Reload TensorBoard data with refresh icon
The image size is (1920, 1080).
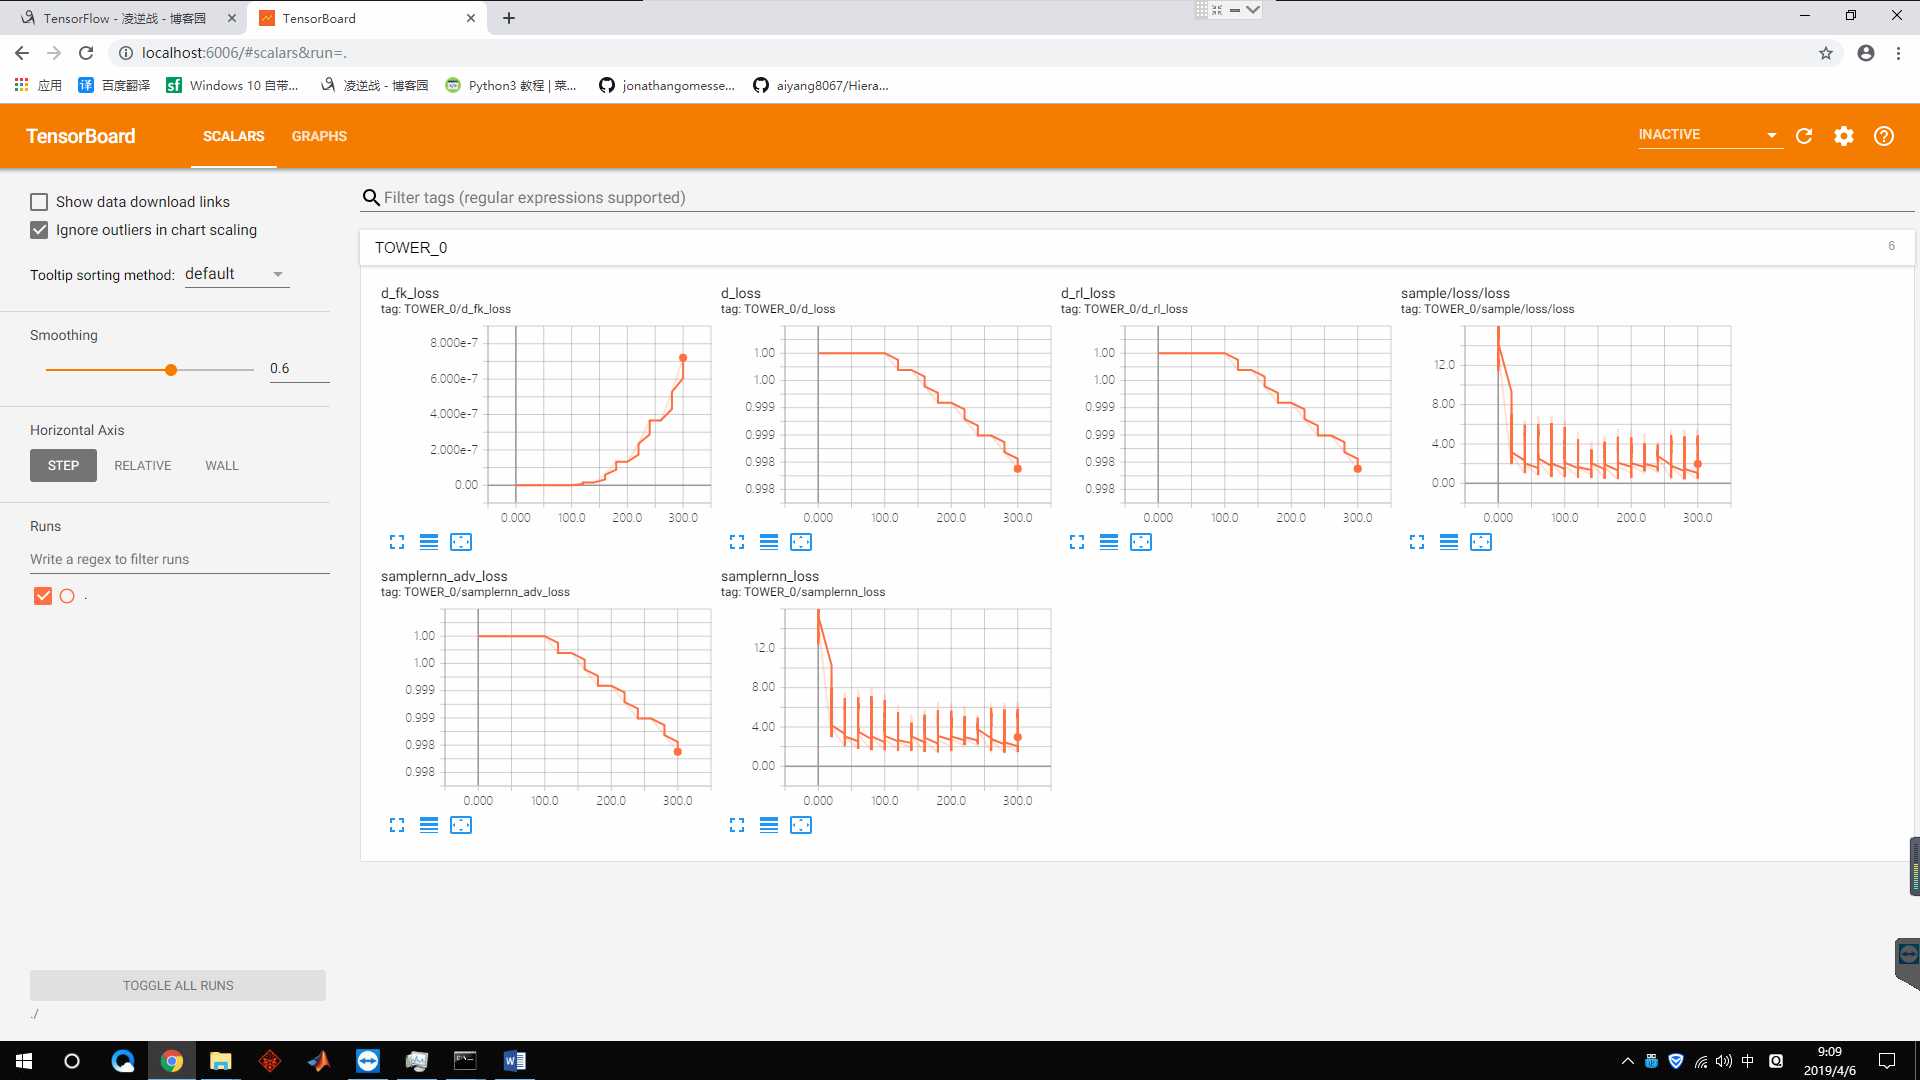(x=1804, y=136)
